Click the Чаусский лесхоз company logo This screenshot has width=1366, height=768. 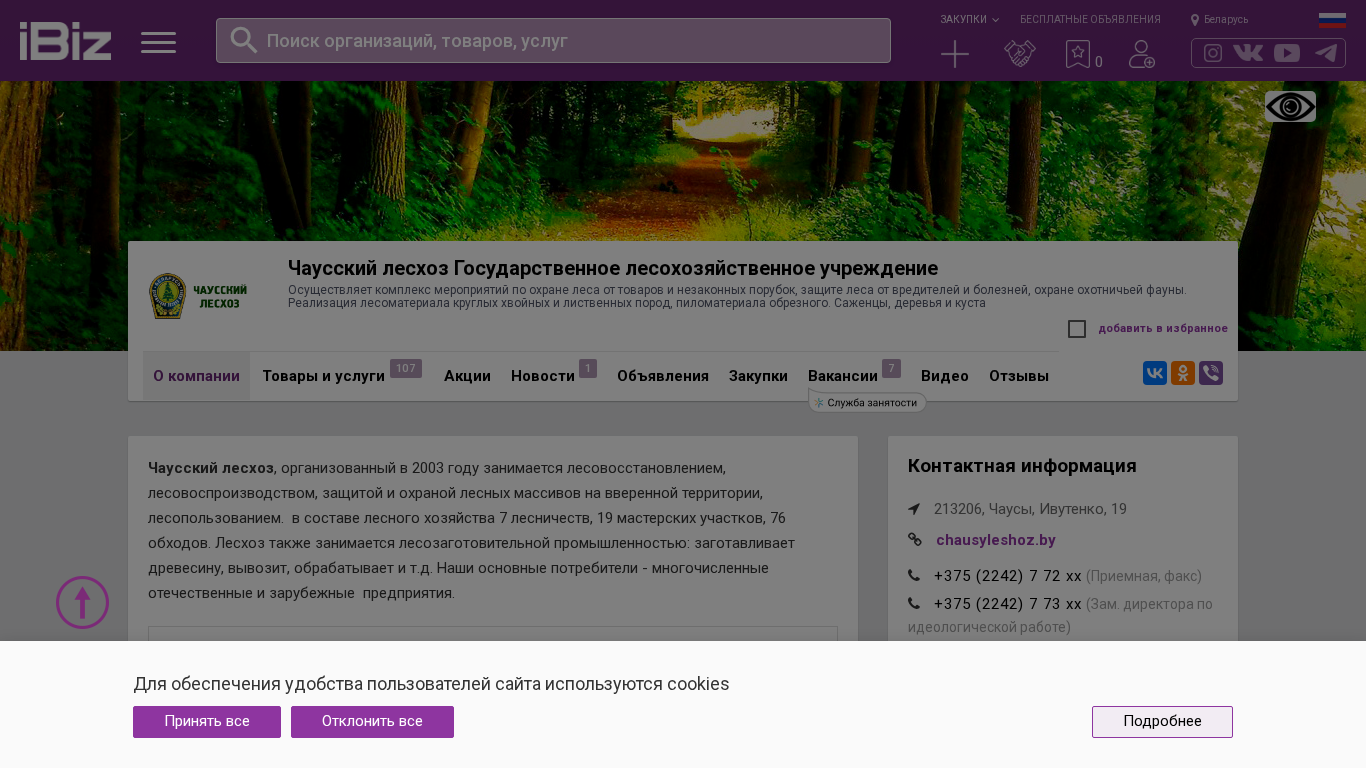point(198,296)
